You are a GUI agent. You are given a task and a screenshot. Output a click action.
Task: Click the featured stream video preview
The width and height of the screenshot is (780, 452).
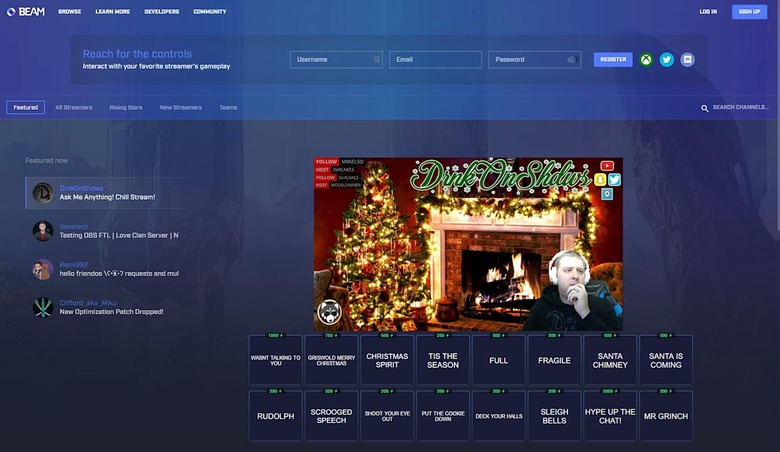[468, 244]
